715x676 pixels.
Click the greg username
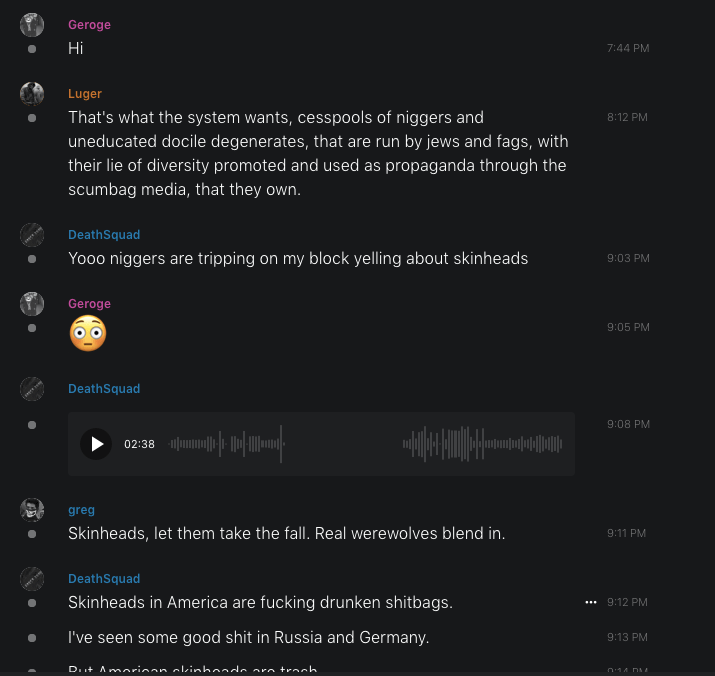click(82, 510)
